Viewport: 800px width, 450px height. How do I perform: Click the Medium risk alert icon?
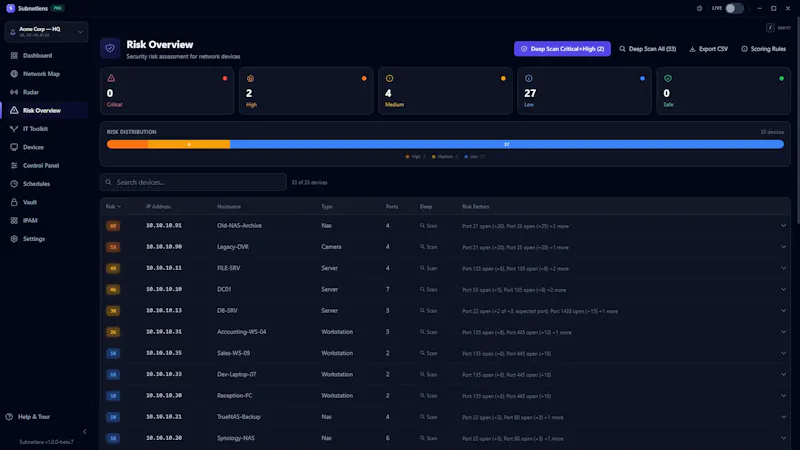(x=389, y=78)
